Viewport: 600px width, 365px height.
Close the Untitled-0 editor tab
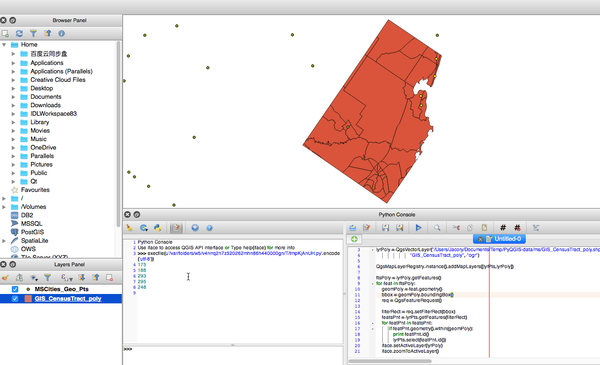[x=480, y=239]
